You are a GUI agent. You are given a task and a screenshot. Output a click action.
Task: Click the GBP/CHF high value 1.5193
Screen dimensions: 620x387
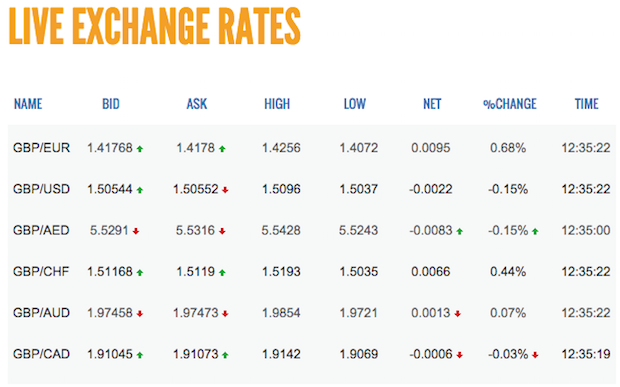click(x=281, y=272)
